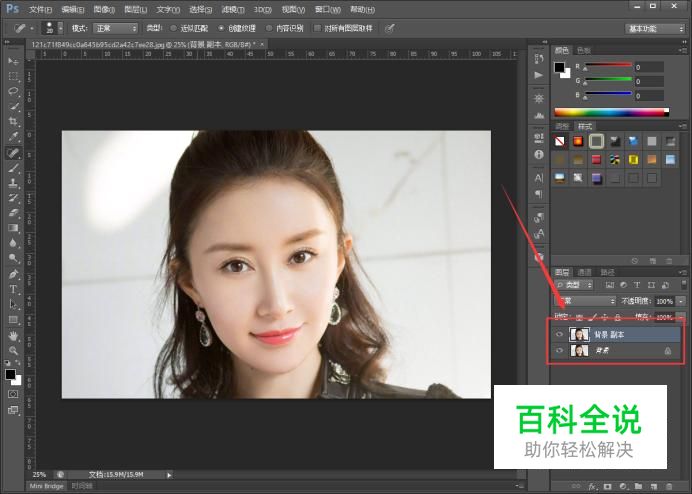The height and width of the screenshot is (494, 692).
Task: Hide the 背景 副本 layer eye icon
Action: click(559, 334)
